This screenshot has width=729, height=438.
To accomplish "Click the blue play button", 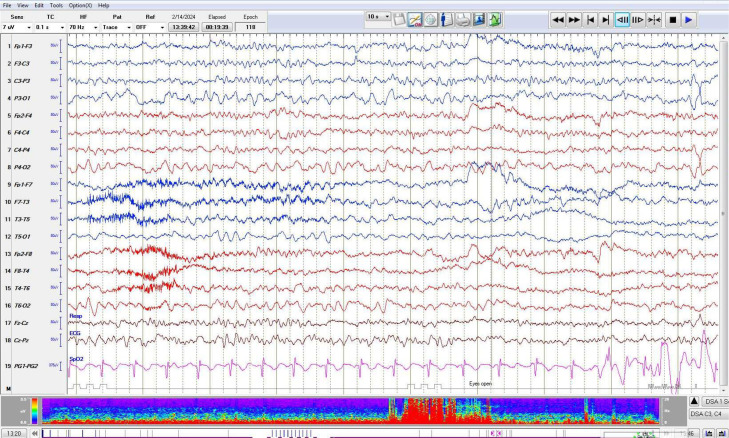I will pyautogui.click(x=689, y=20).
